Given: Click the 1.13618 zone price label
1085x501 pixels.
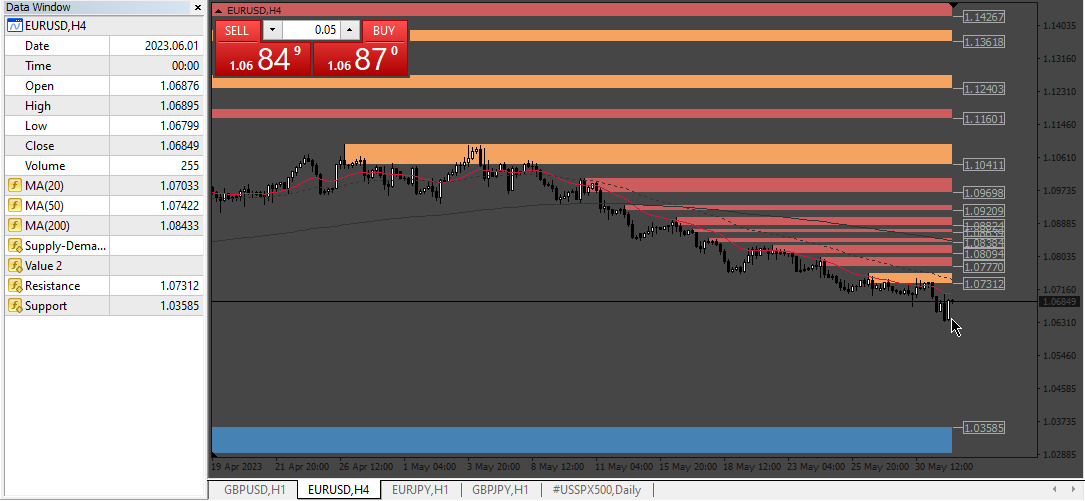Looking at the screenshot, I should click(x=984, y=42).
